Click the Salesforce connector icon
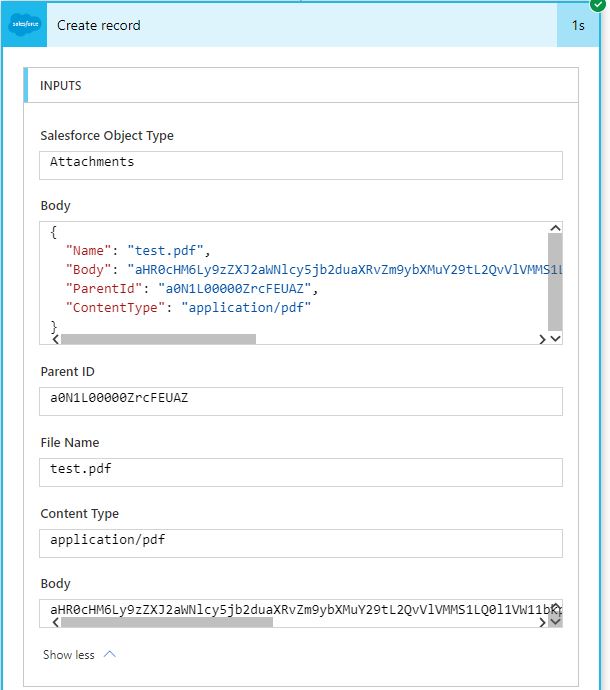Screen dimensions: 610x690 point(24,25)
